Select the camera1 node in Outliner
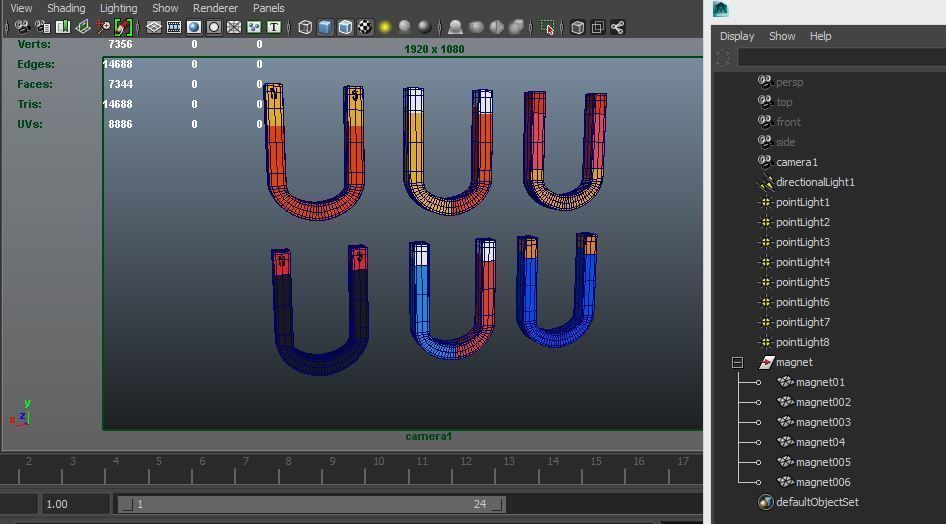This screenshot has height=524, width=946. point(796,162)
